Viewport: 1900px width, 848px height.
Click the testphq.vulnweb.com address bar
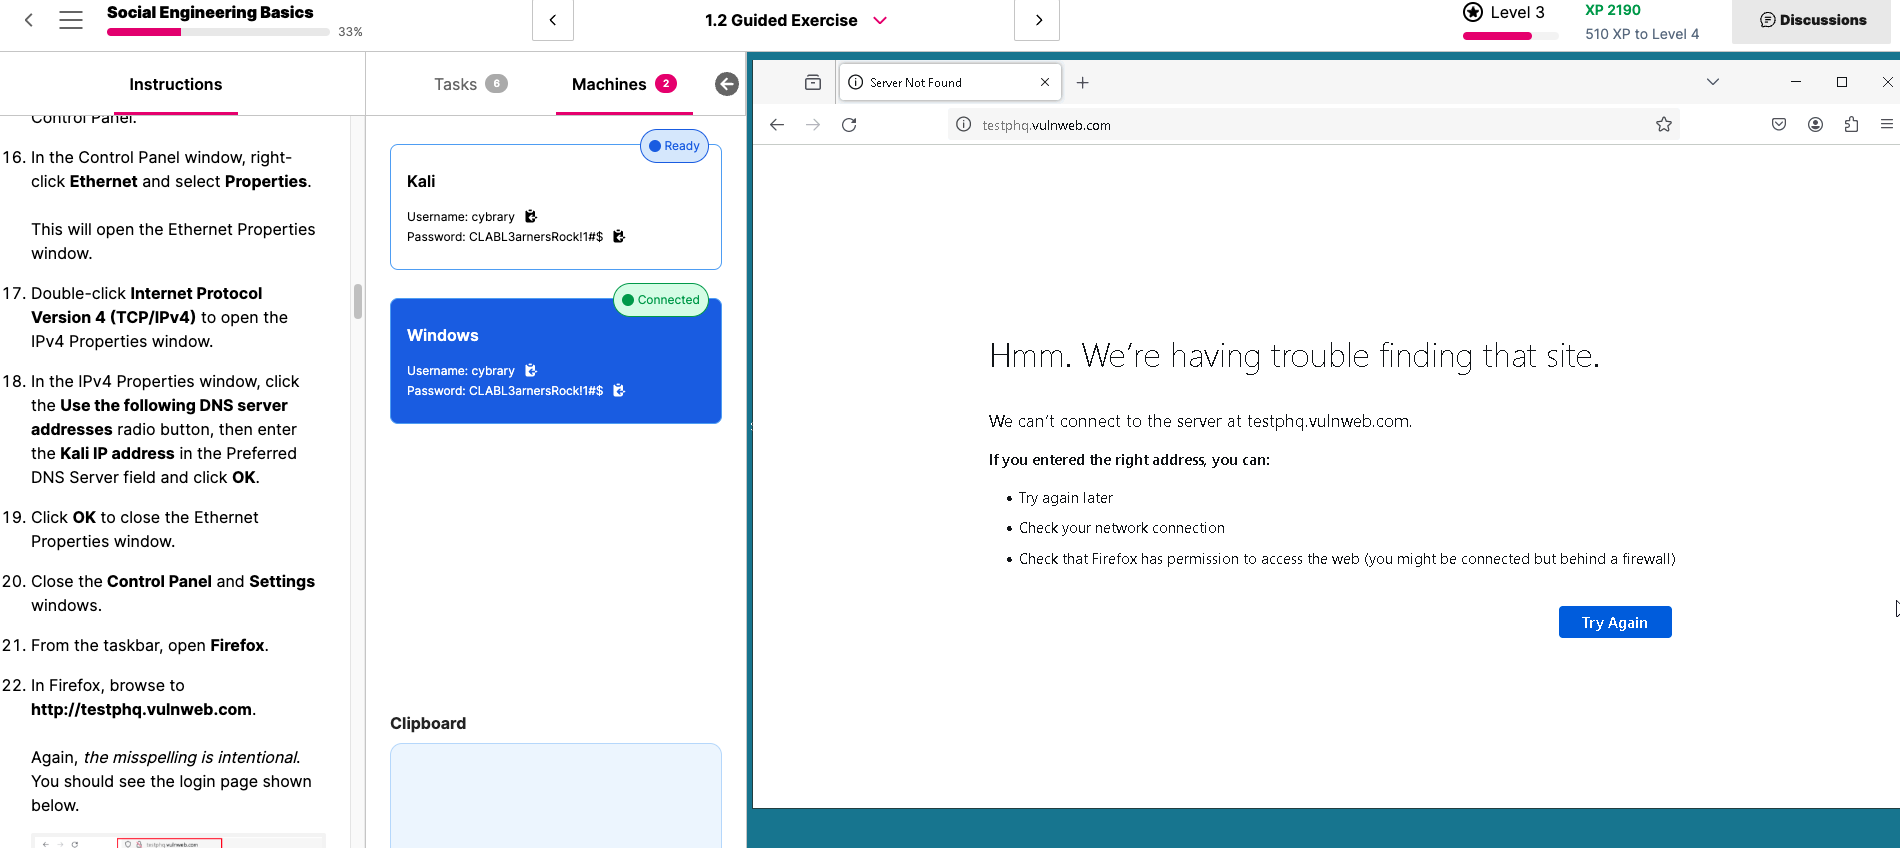point(1300,125)
